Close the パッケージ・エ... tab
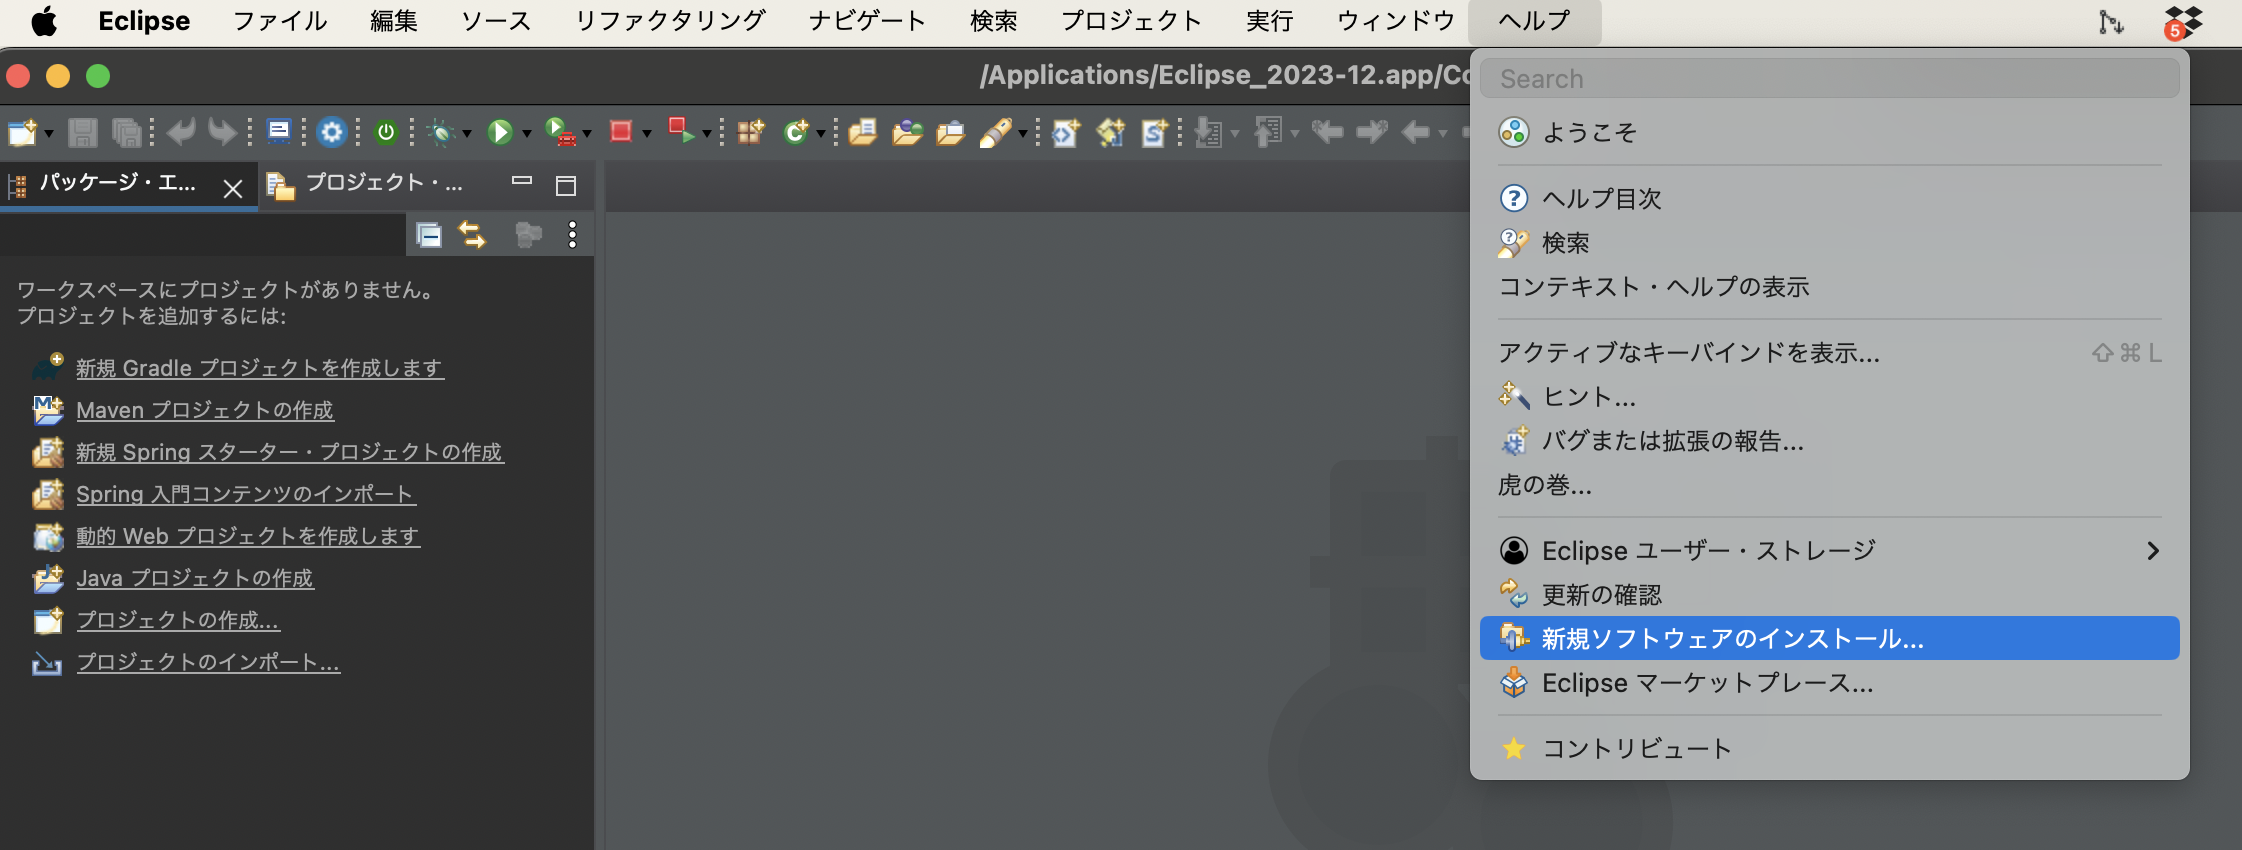The width and height of the screenshot is (2242, 850). pos(233,188)
